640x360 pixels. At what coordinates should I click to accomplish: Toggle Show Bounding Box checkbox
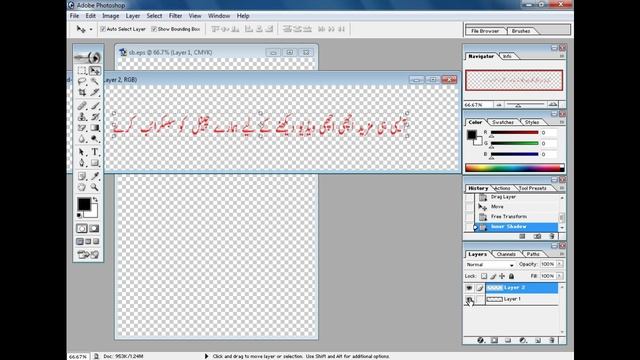click(x=154, y=29)
